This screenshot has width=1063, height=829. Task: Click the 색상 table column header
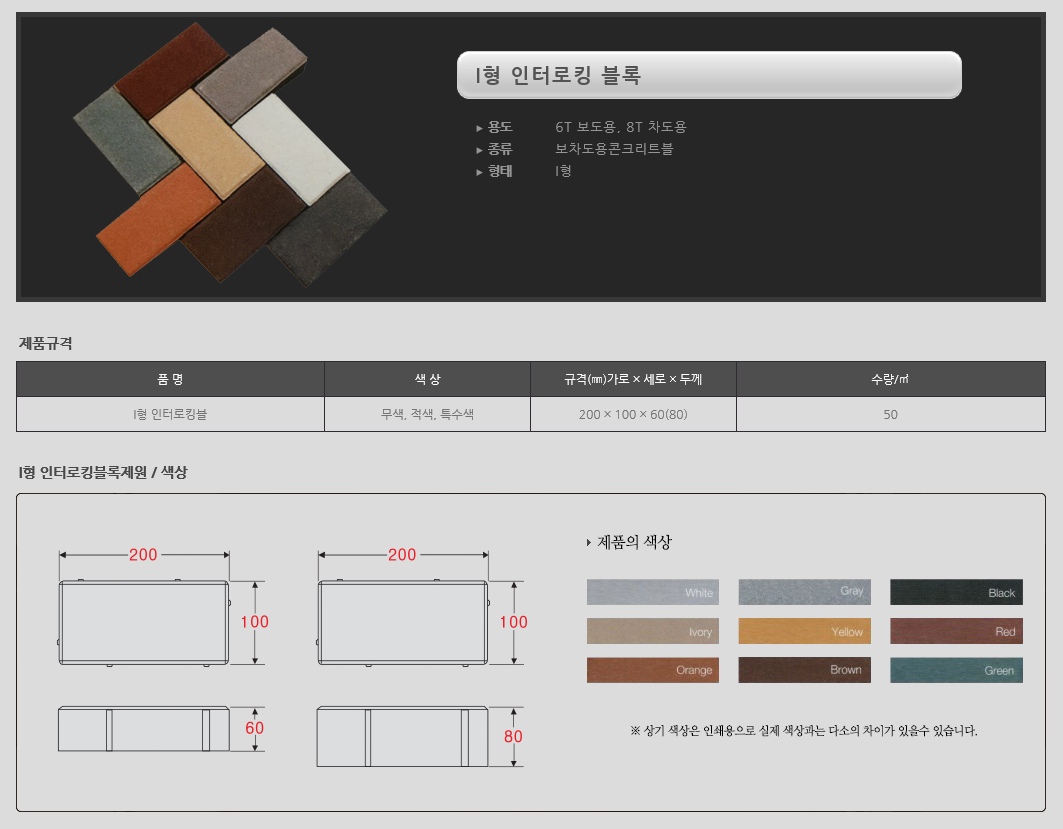[427, 379]
